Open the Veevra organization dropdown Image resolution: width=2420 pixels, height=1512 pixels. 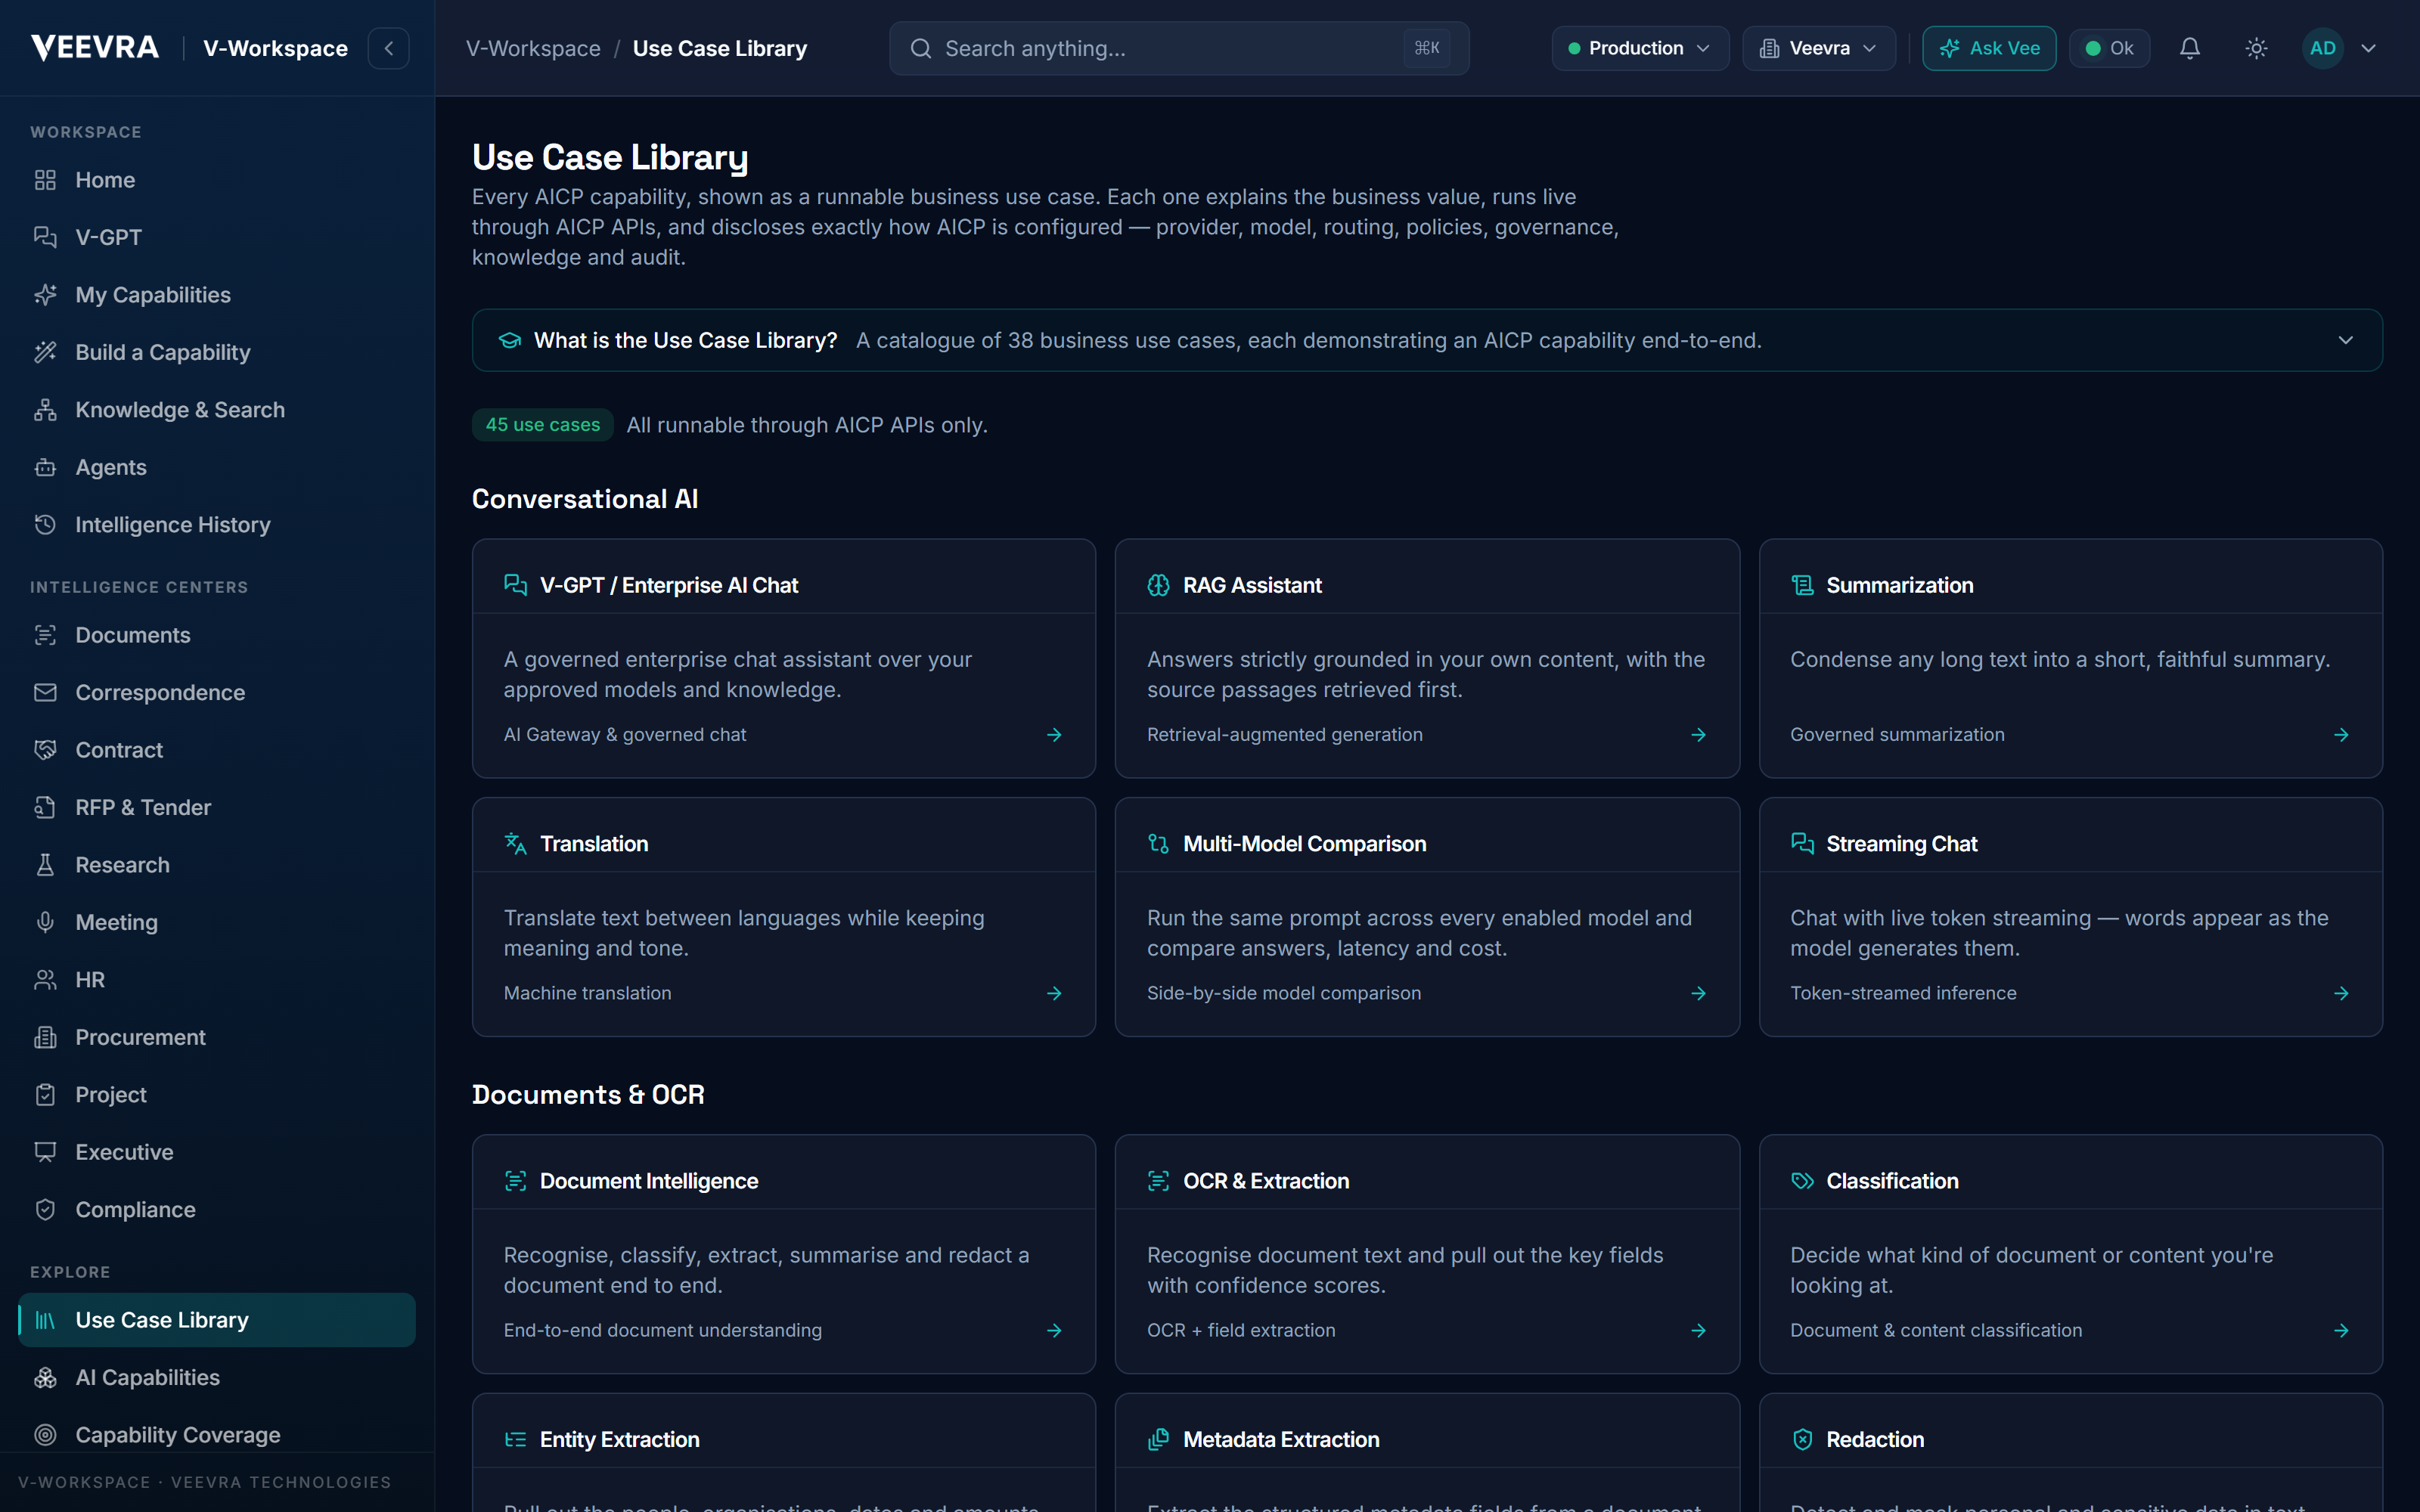(x=1819, y=48)
